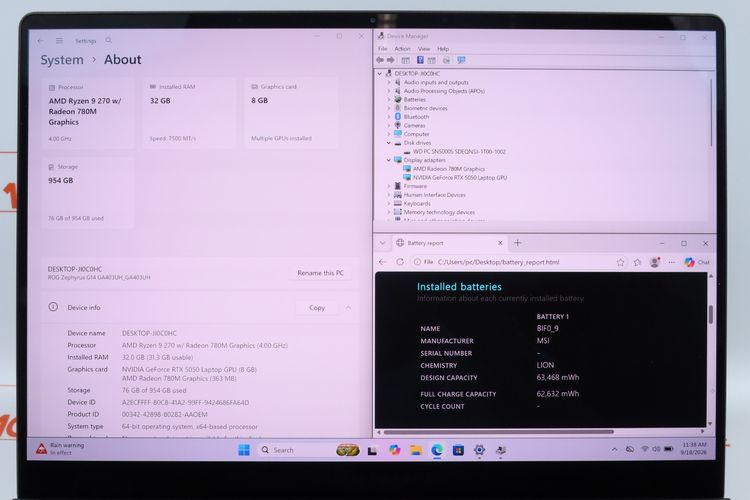Collapse the Display adapters node
The width and height of the screenshot is (750, 500).
click(x=389, y=160)
